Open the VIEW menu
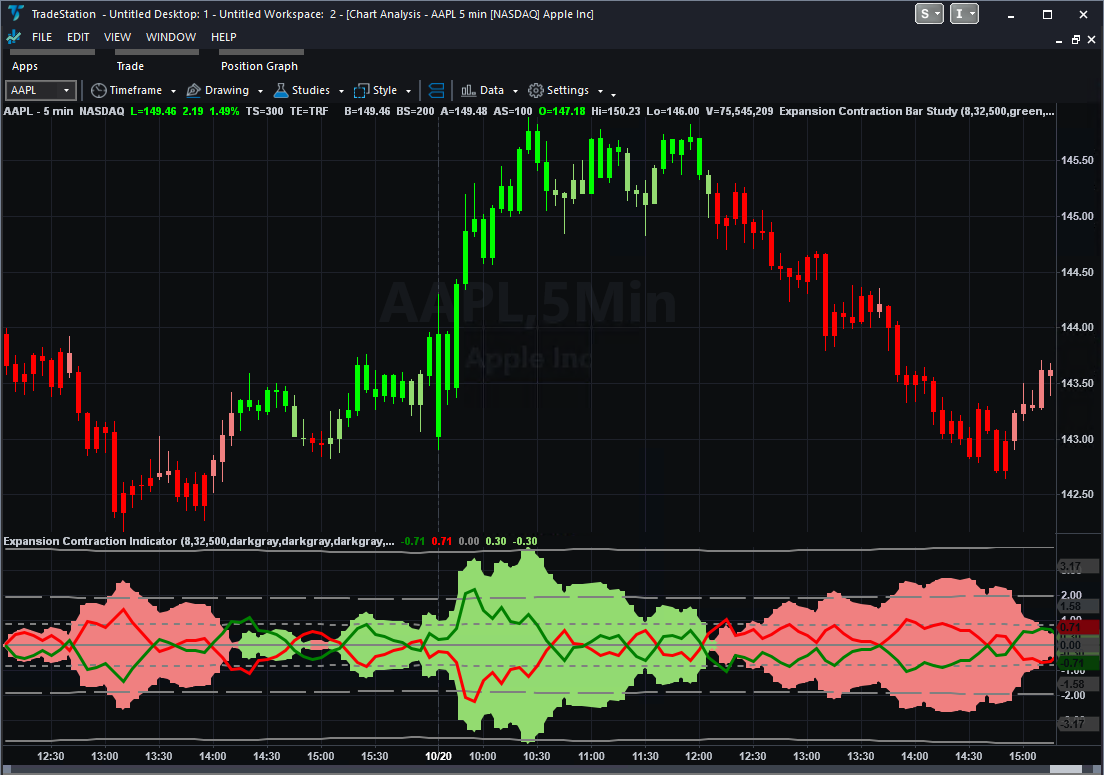This screenshot has height=775, width=1104. tap(118, 37)
